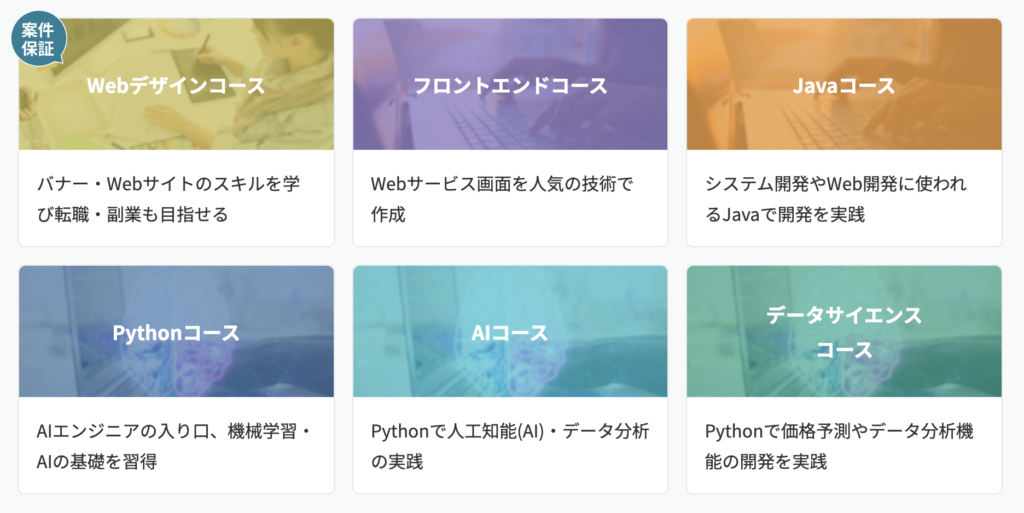
Task: Select the データサイエンスコース heading
Action: (x=843, y=332)
